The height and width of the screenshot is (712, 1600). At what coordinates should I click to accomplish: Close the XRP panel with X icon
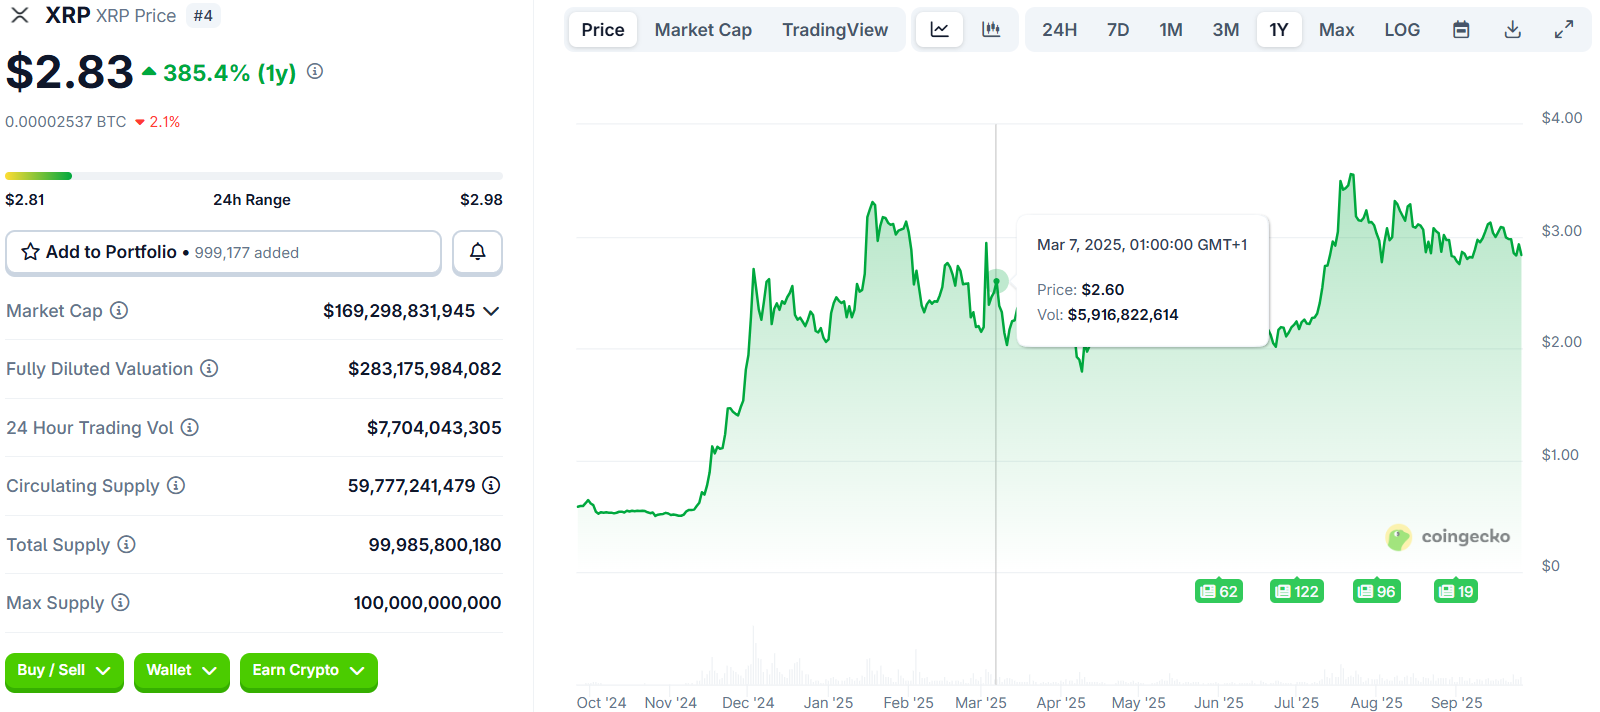[x=20, y=16]
